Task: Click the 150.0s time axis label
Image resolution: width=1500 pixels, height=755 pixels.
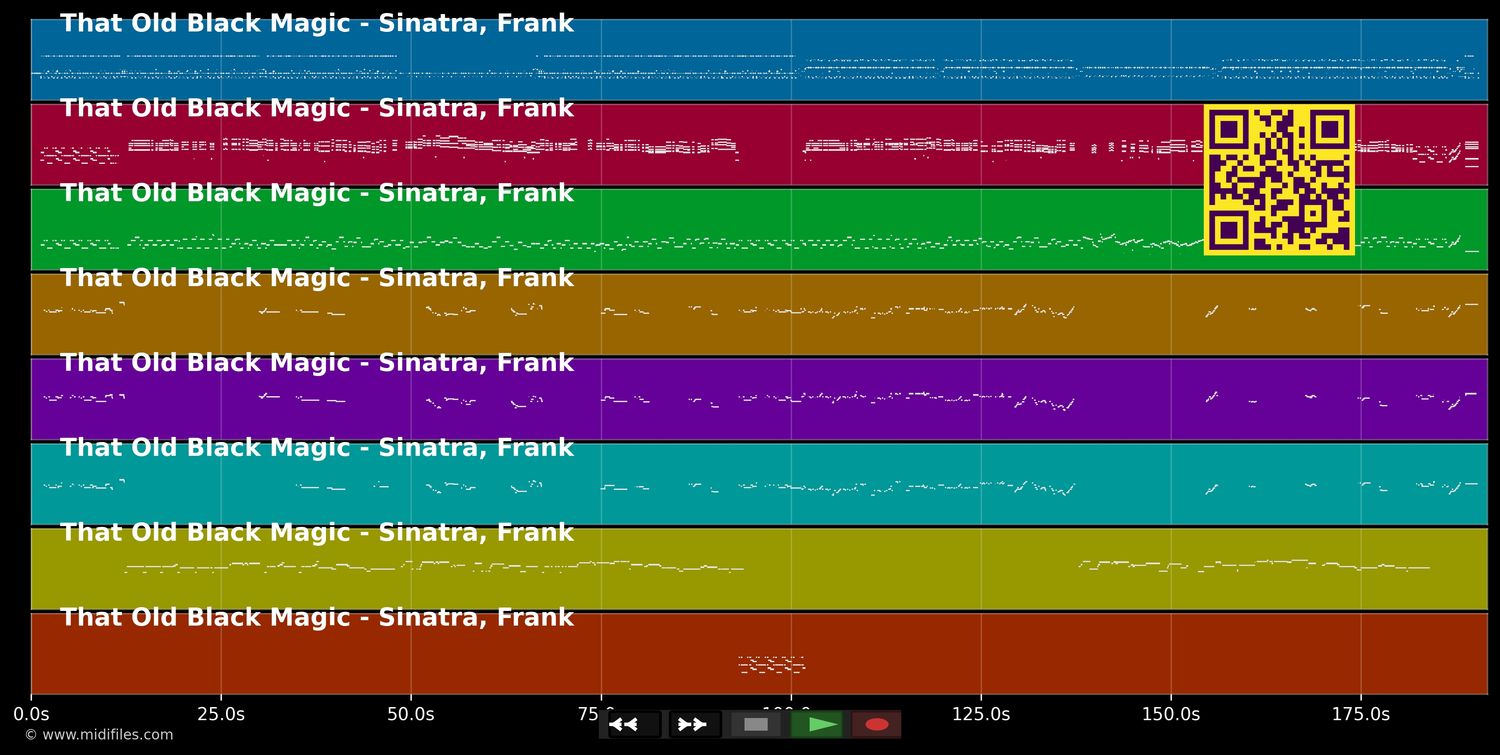Action: pyautogui.click(x=1171, y=714)
